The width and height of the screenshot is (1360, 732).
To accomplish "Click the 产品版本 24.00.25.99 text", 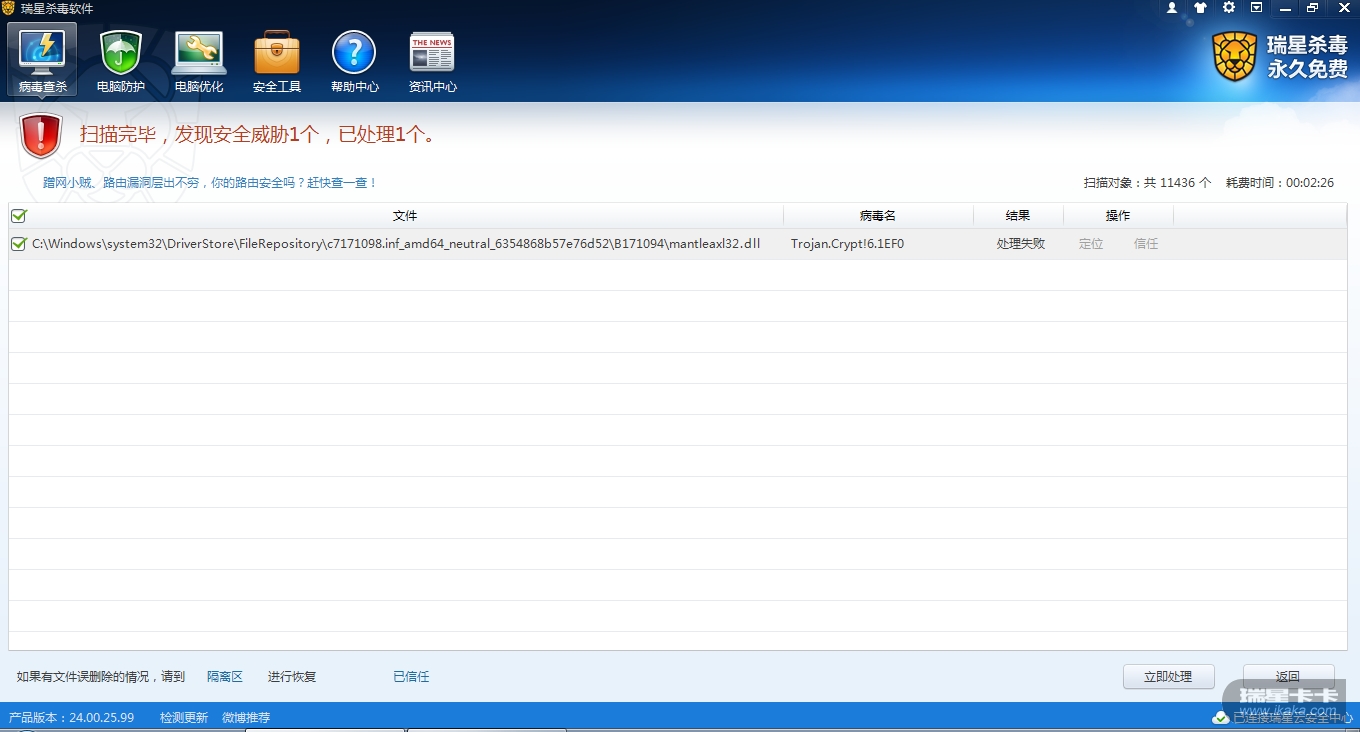I will pyautogui.click(x=71, y=718).
